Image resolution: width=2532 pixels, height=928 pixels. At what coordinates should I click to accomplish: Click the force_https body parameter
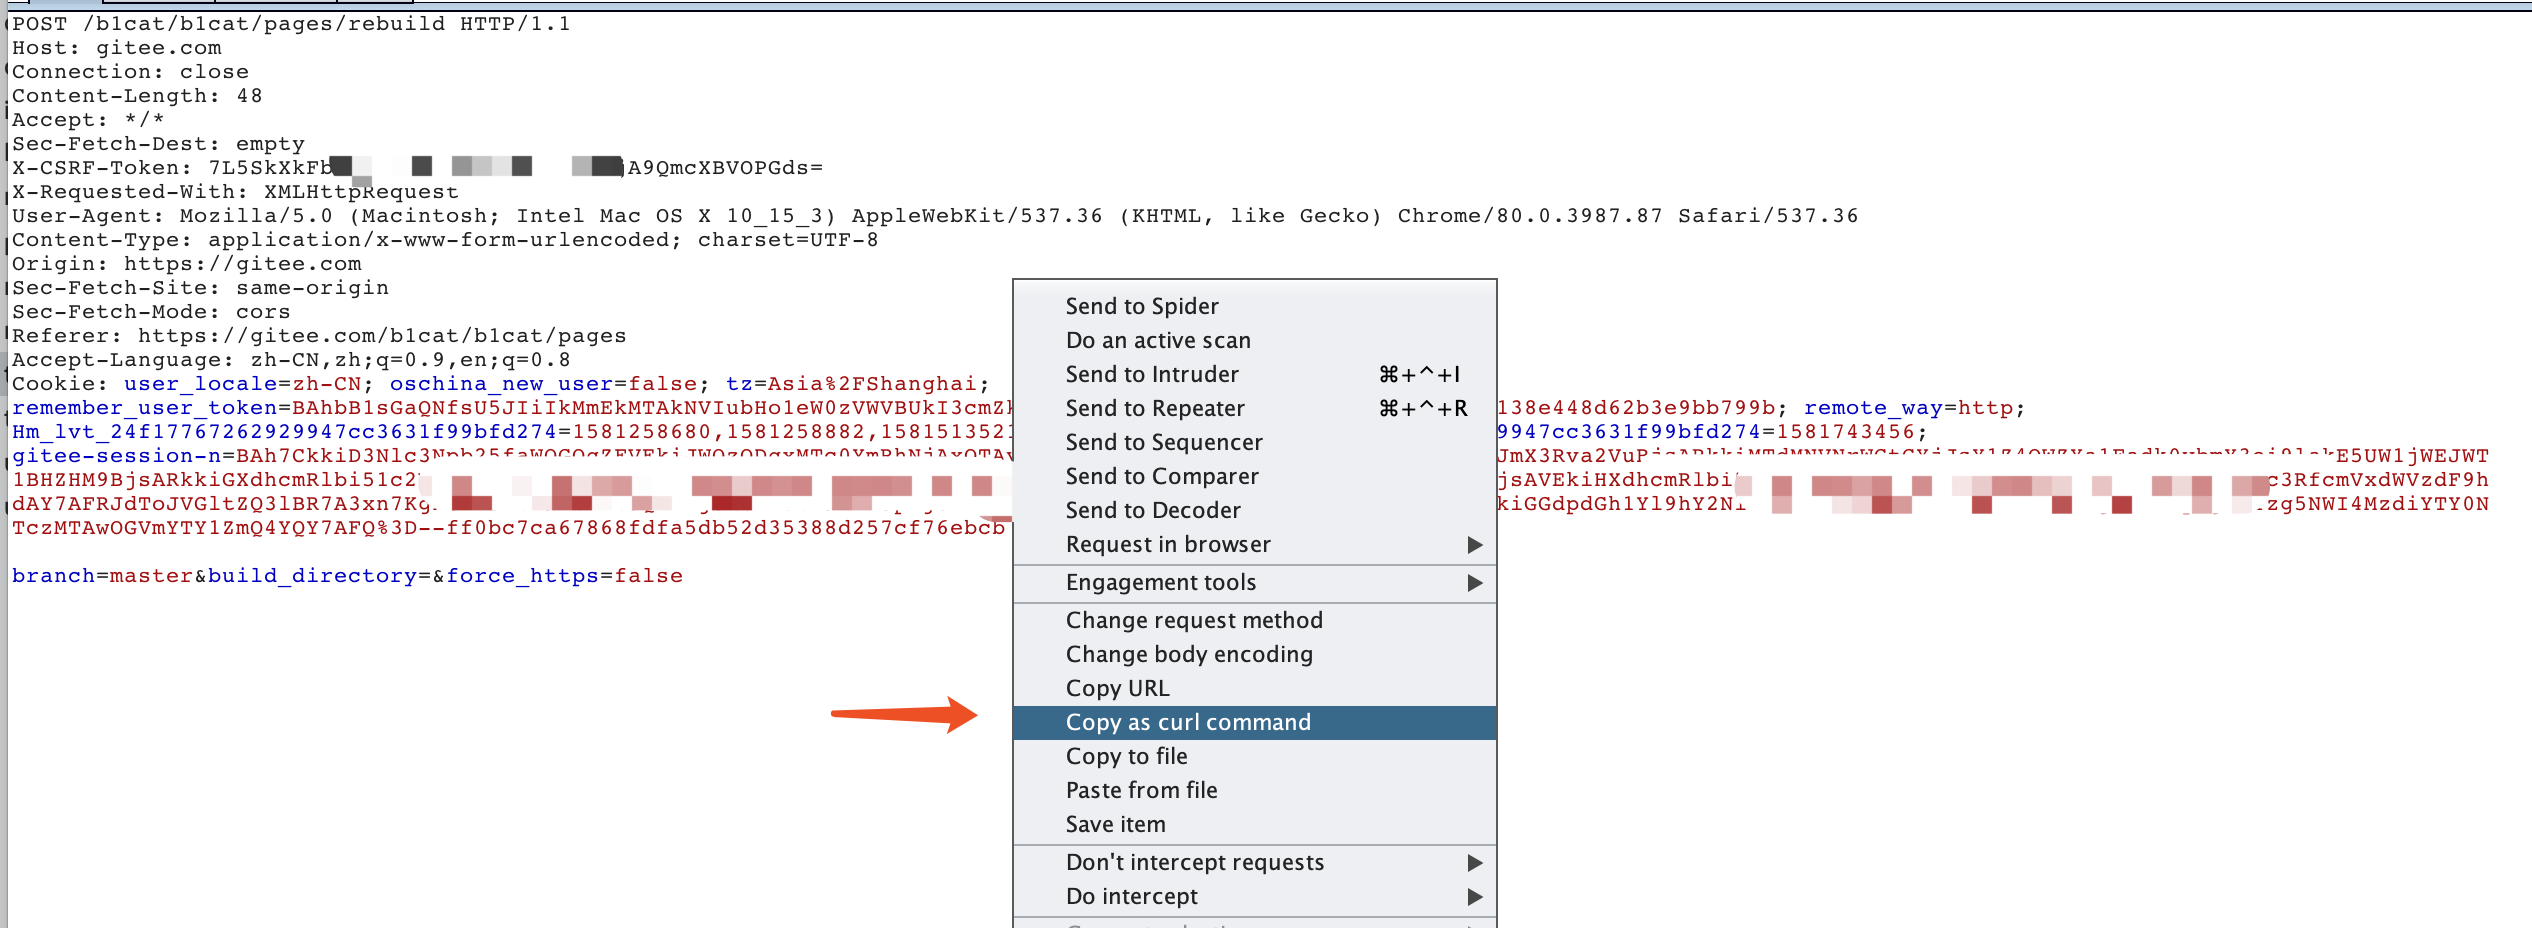coord(522,576)
